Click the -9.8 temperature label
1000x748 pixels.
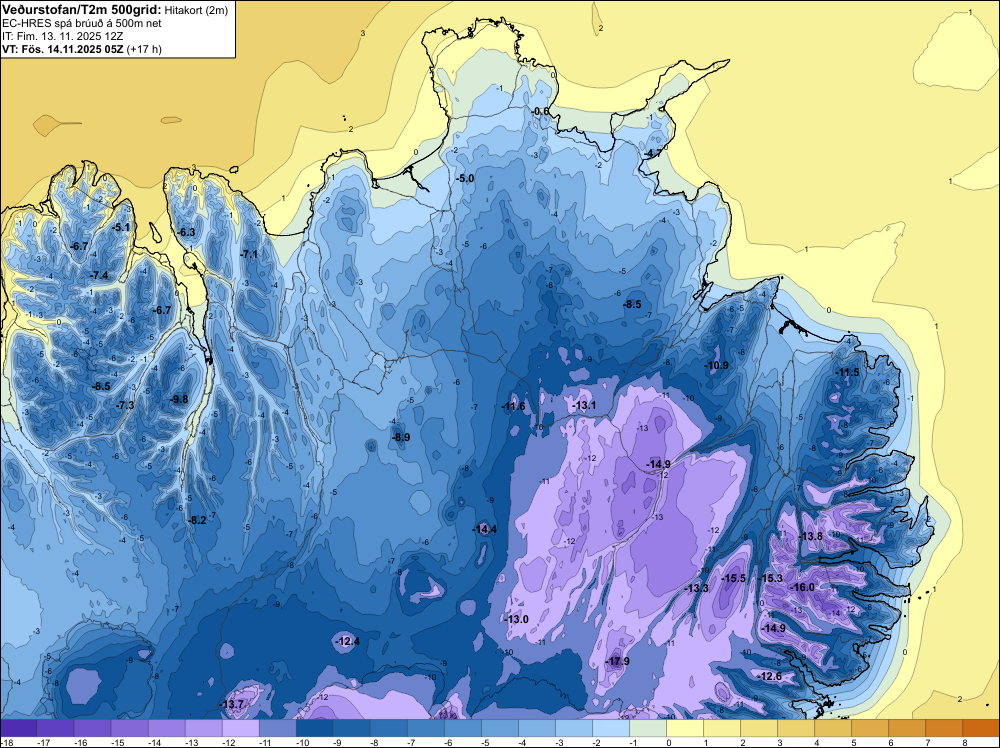coord(179,399)
